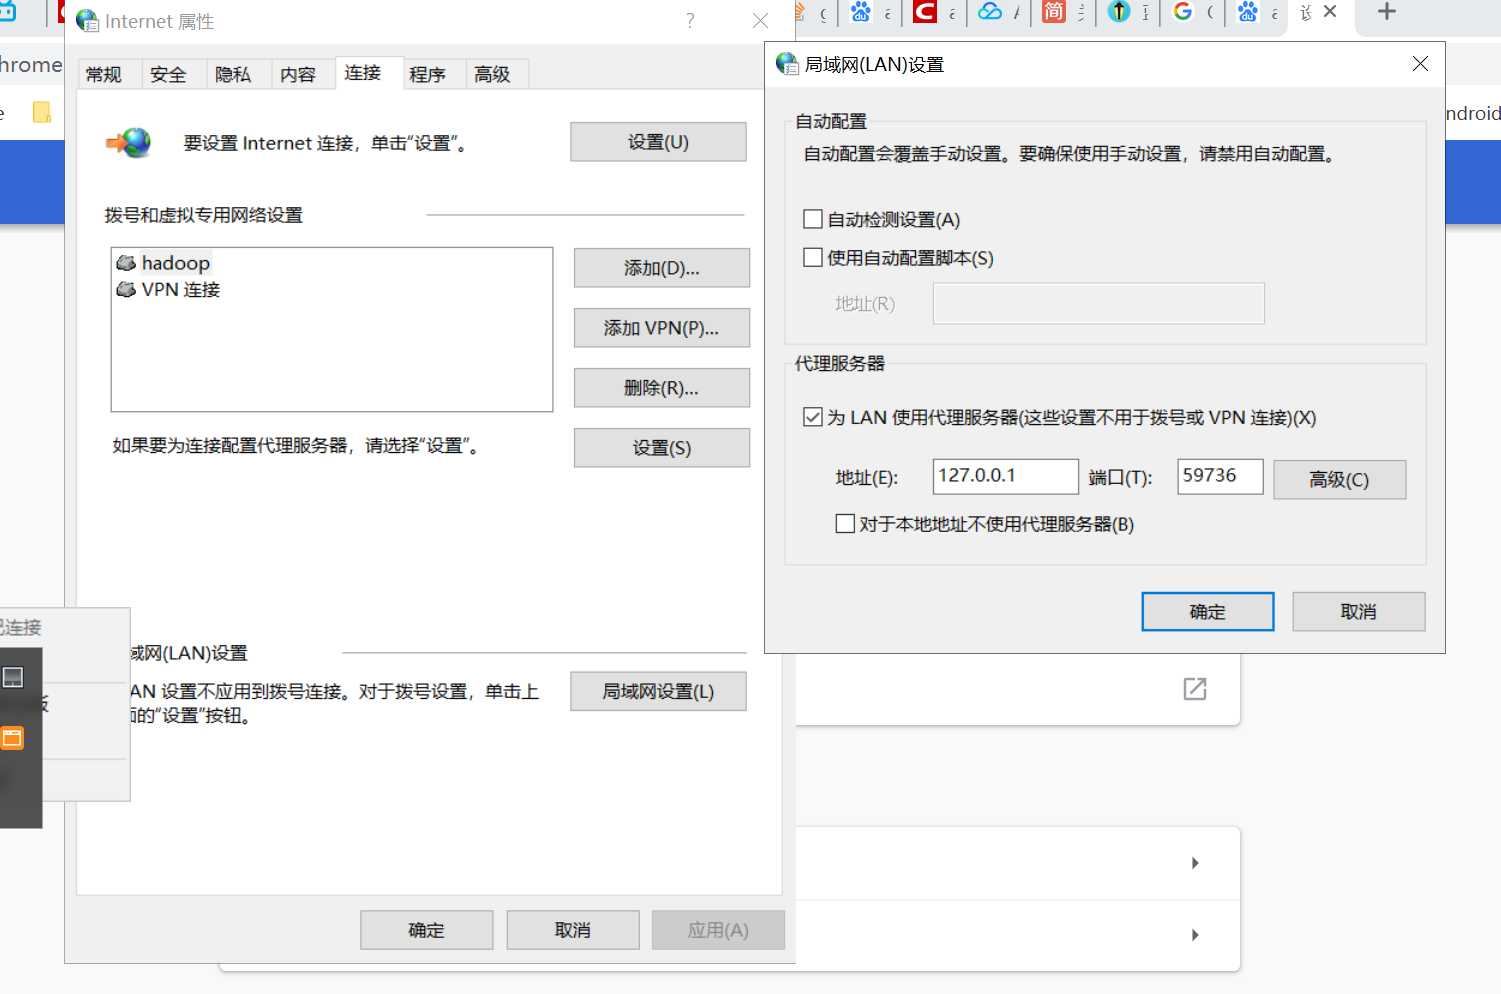Uncheck 为 LAN 使用代理服务器 checkbox
Screen dimensions: 1501x994
click(x=813, y=417)
